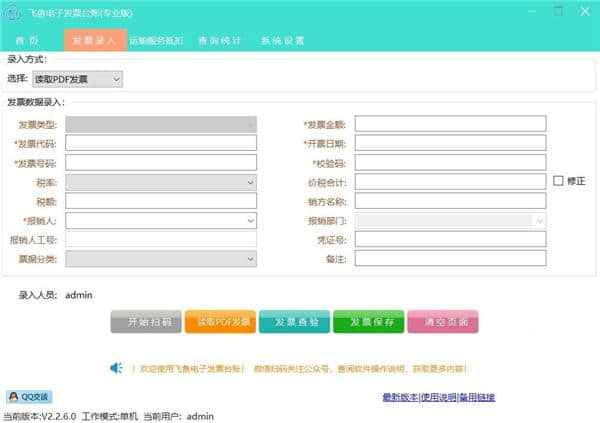Screen dimensions: 600x423
Task: Maximize the application window
Action: pyautogui.click(x=555, y=11)
